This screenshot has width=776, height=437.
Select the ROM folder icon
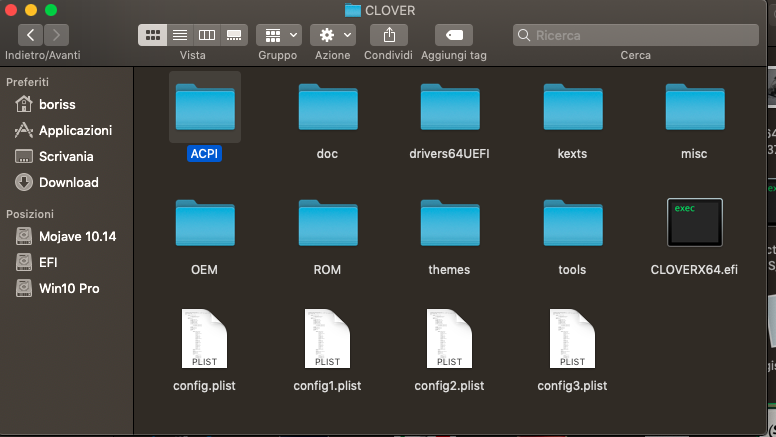point(328,223)
